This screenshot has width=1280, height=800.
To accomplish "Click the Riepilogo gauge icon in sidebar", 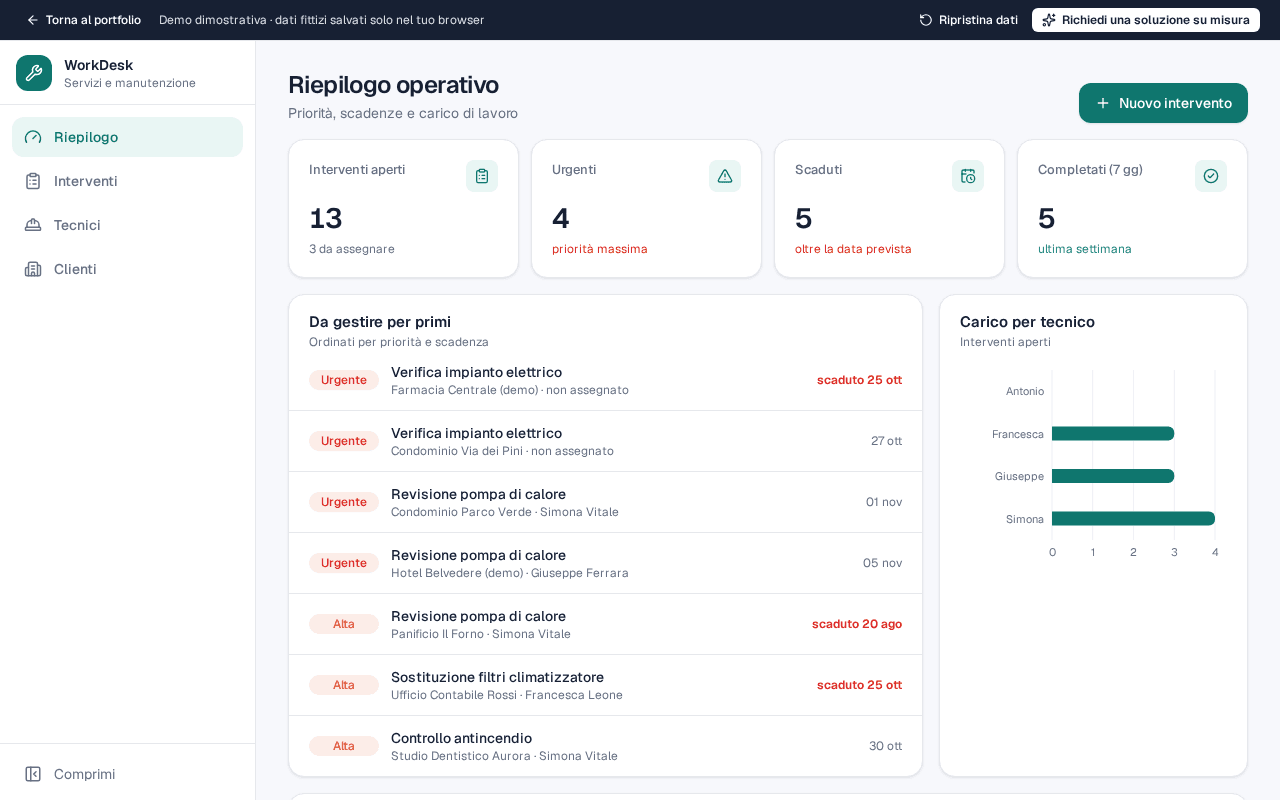I will (33, 137).
